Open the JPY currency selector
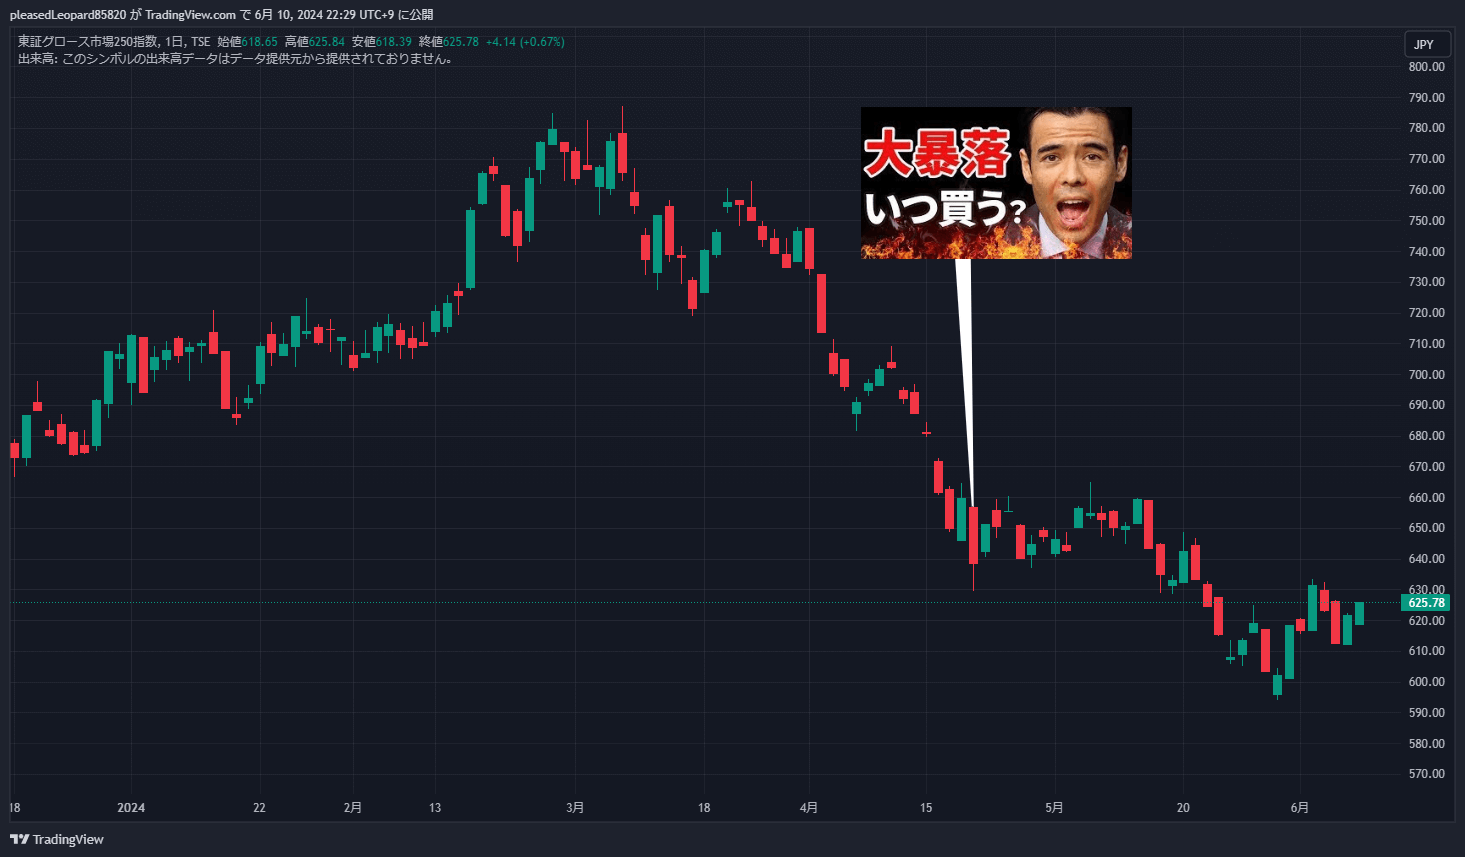Viewport: 1465px width, 857px height. point(1424,44)
